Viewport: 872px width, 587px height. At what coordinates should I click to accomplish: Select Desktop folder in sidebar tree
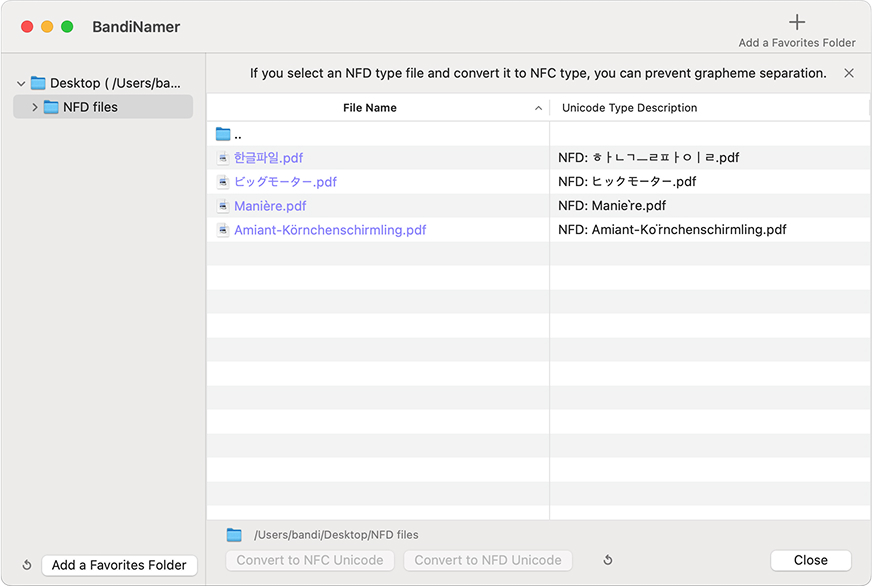(x=110, y=83)
